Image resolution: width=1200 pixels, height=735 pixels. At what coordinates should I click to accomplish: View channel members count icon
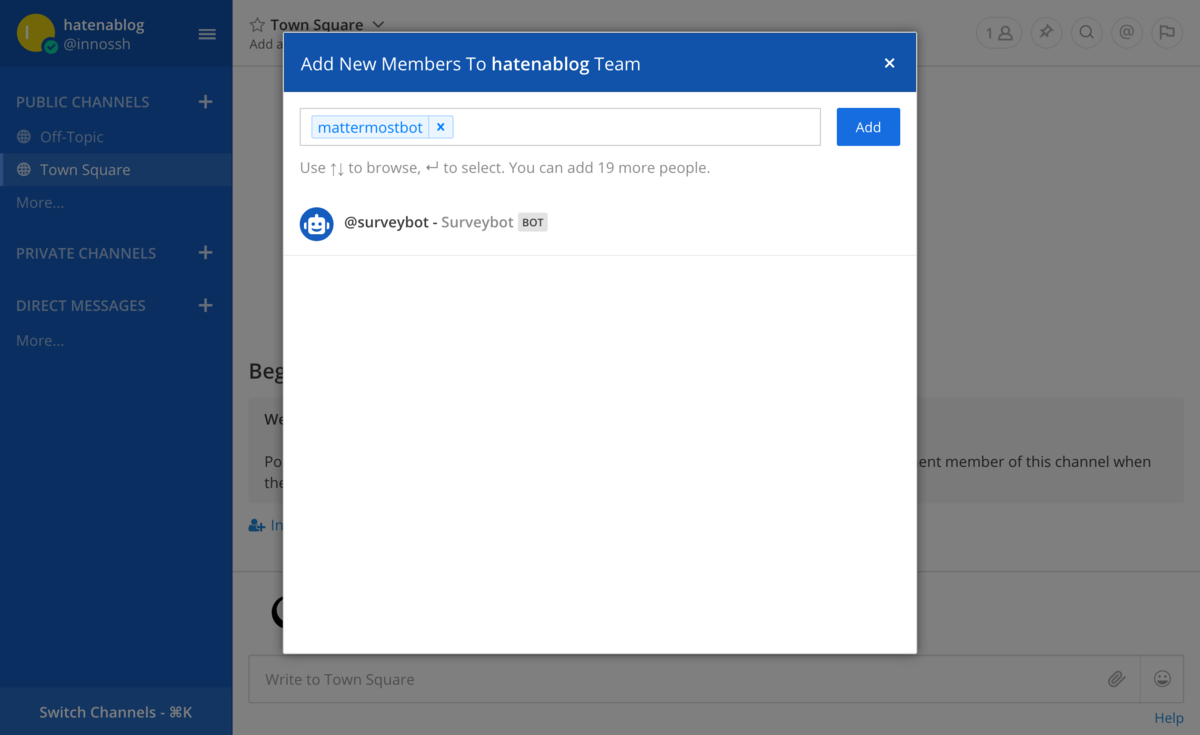[999, 33]
